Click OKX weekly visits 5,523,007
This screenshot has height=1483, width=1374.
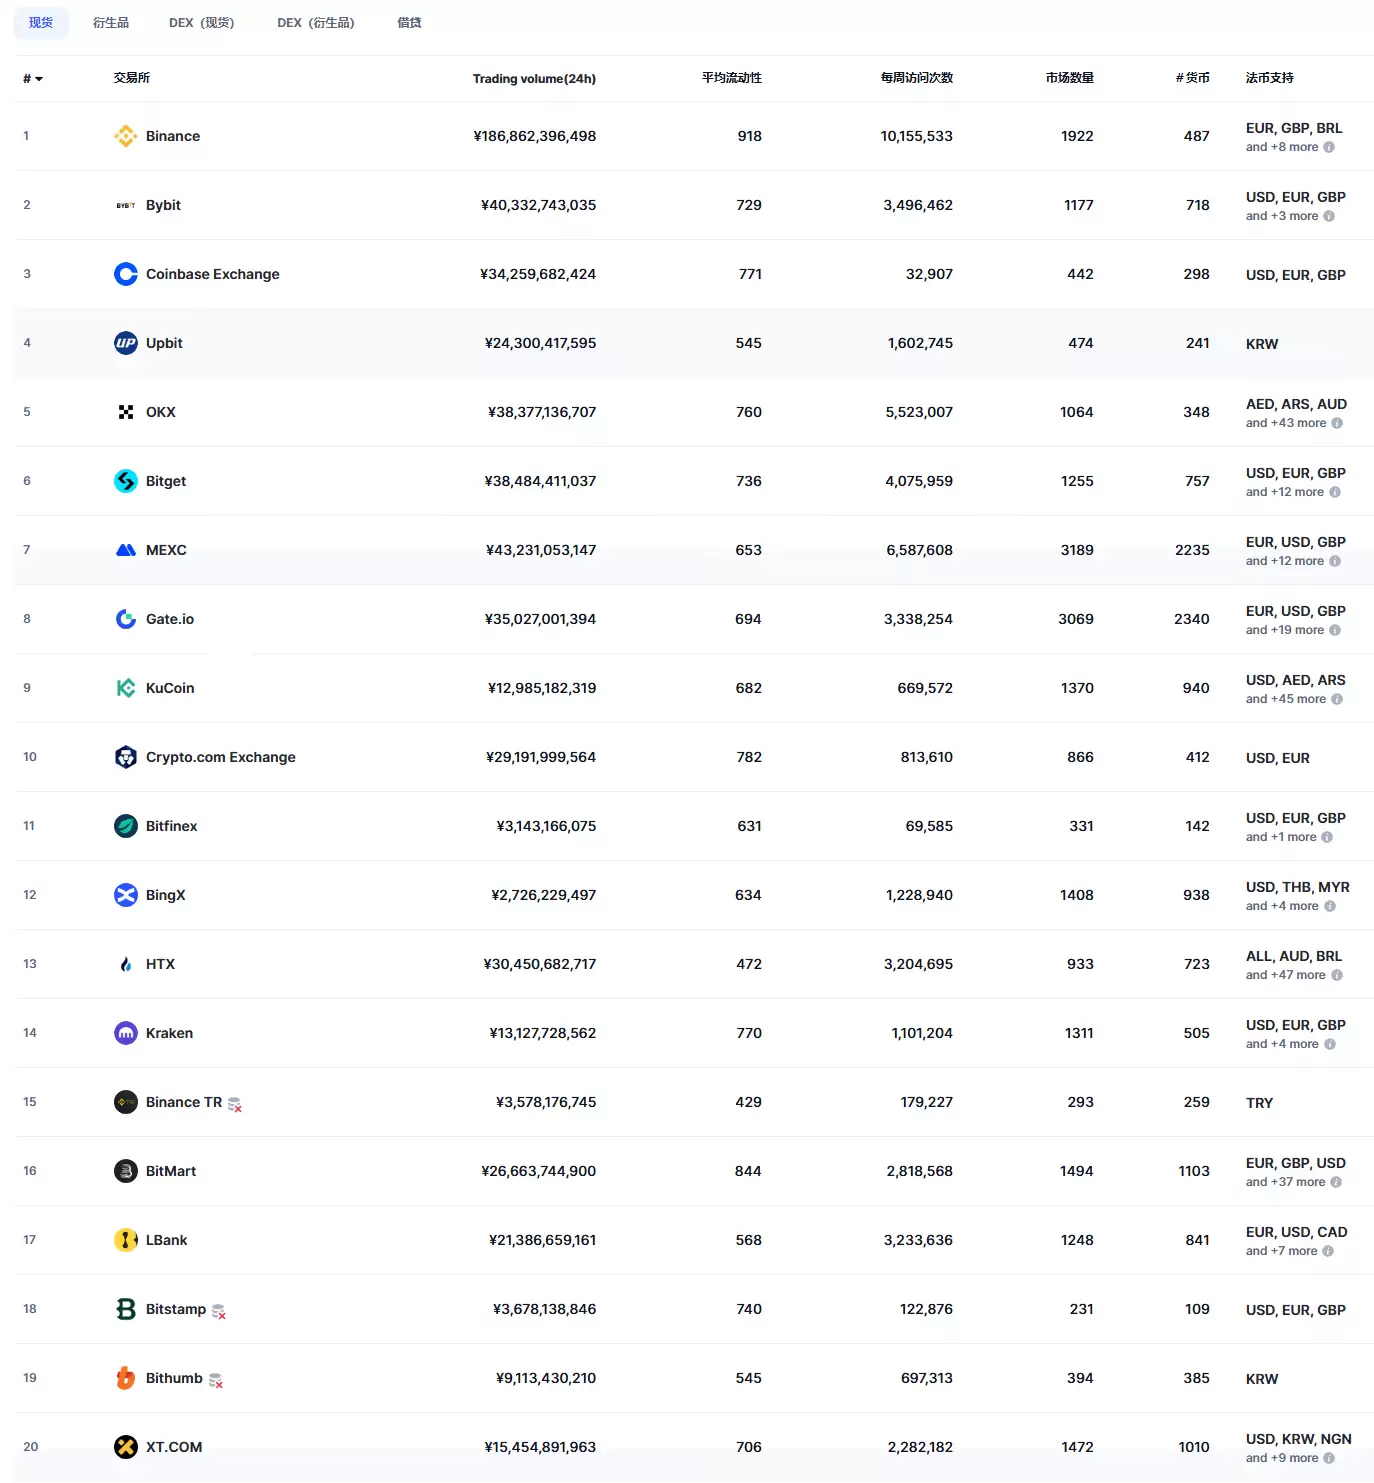click(x=919, y=412)
